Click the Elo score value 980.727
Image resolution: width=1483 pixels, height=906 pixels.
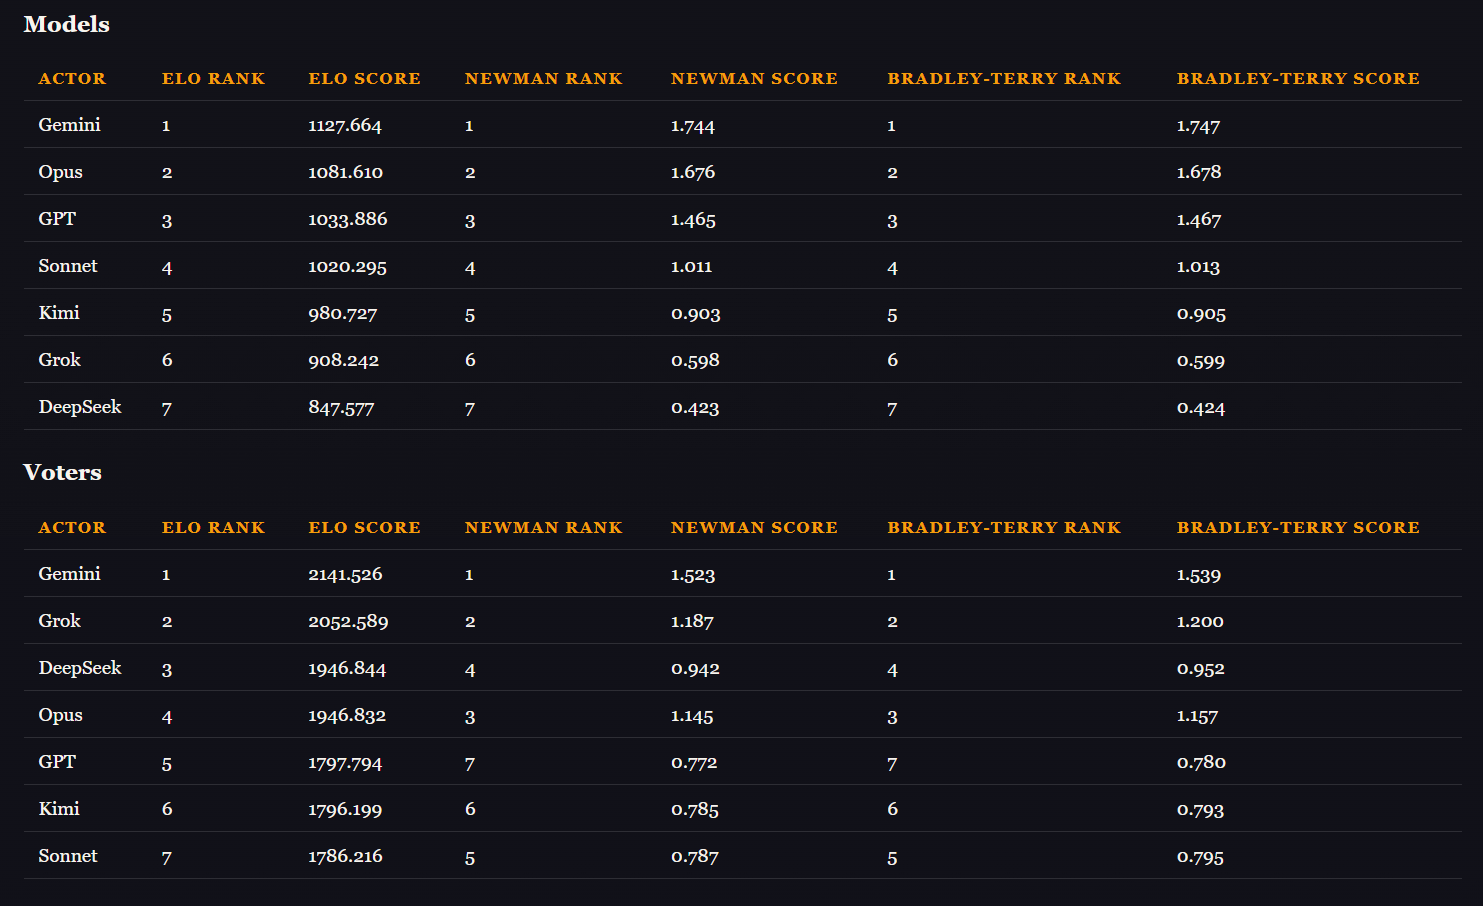(x=342, y=313)
